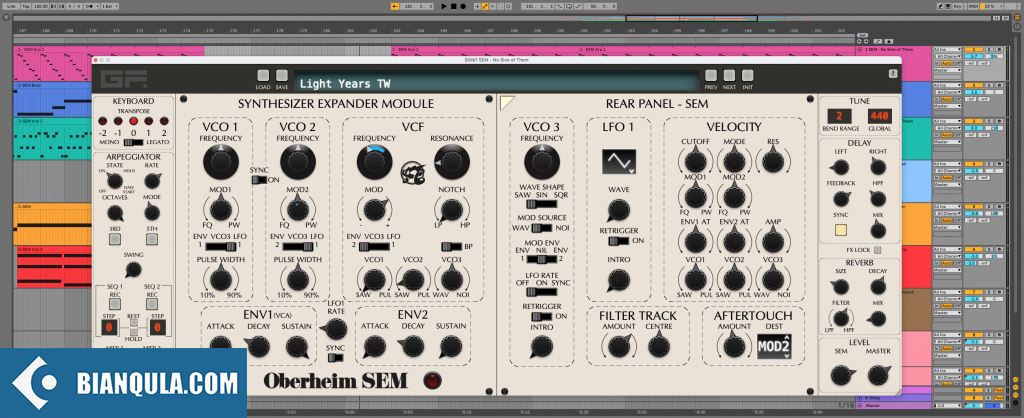The width and height of the screenshot is (1024, 418).
Task: Flip the VCF BP switch
Action: pos(451,246)
